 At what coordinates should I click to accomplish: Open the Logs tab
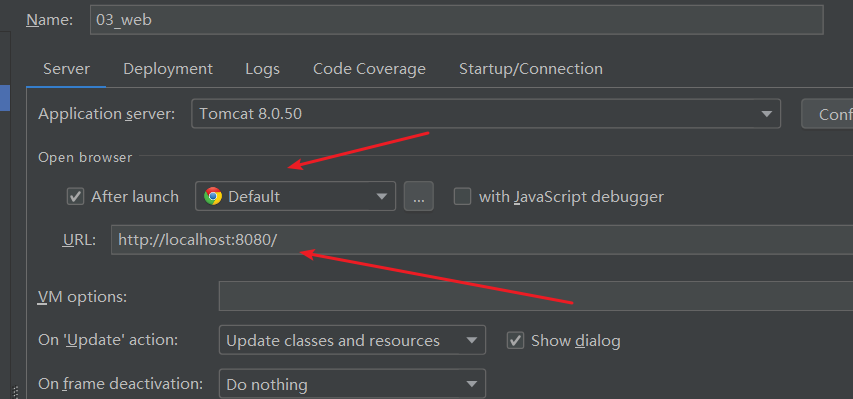click(x=262, y=69)
